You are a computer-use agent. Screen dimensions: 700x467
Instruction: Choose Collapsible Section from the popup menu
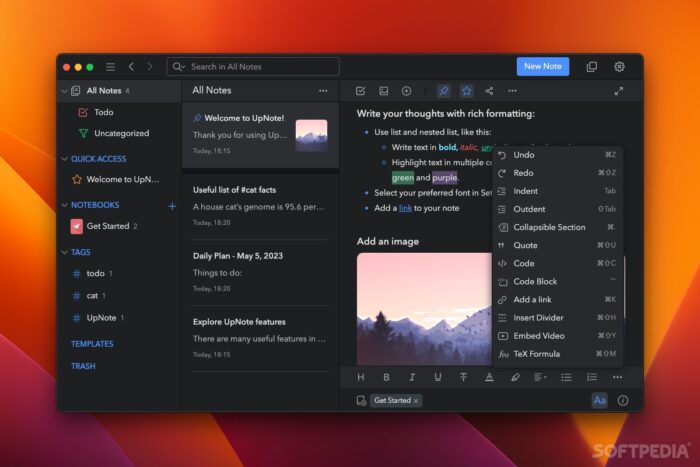click(549, 227)
